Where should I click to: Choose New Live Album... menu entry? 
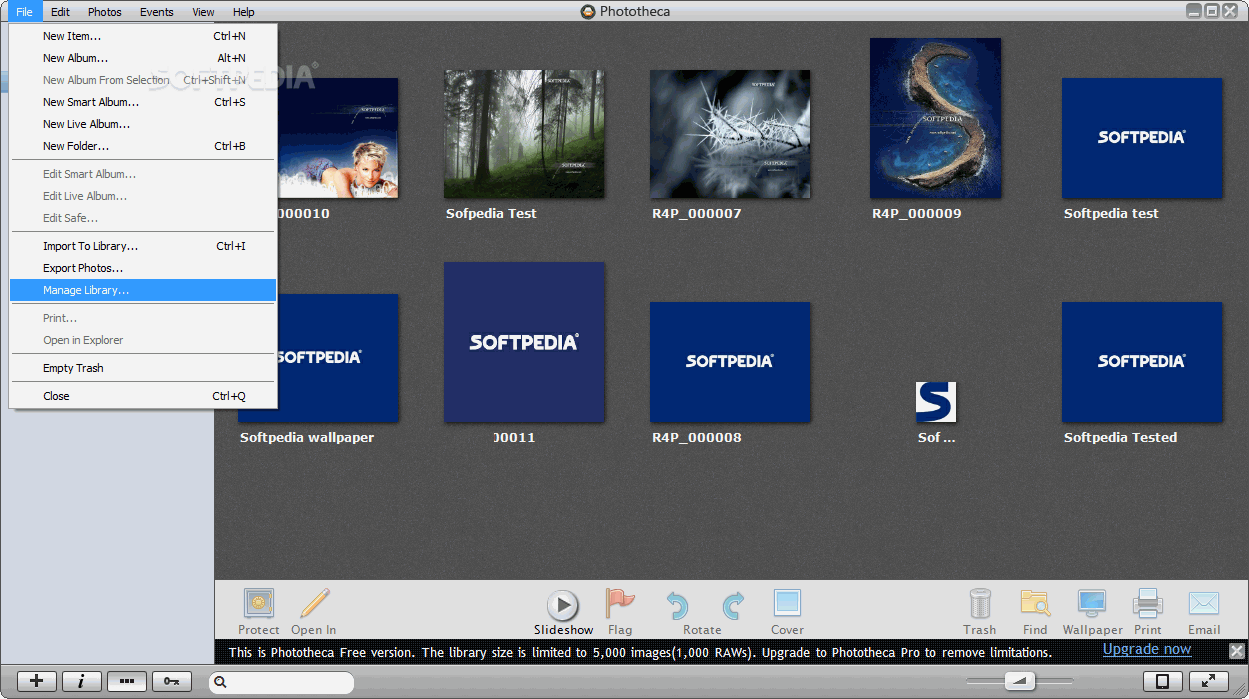(x=143, y=124)
